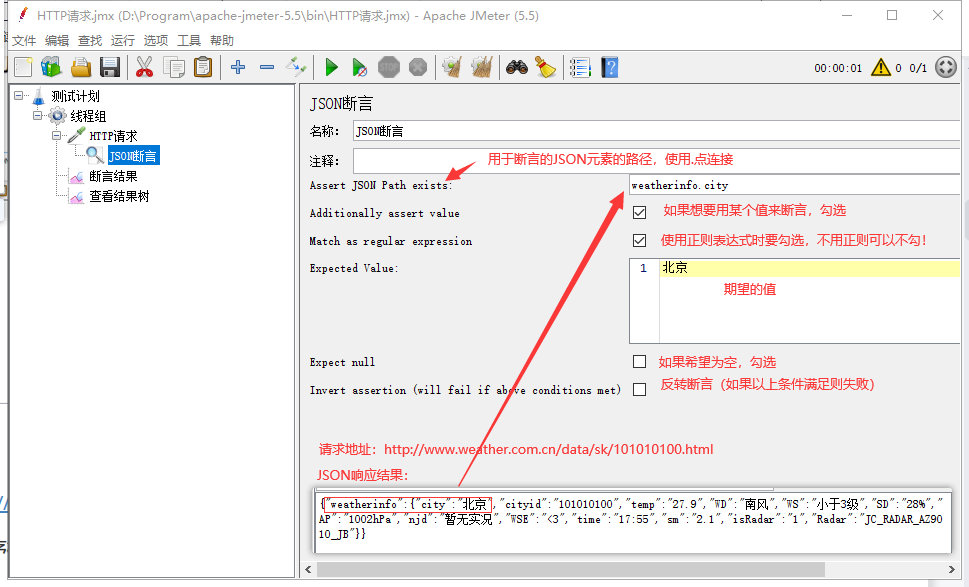Screen dimensions: 969x587
Task: Click the Stop test icon
Action: click(389, 67)
